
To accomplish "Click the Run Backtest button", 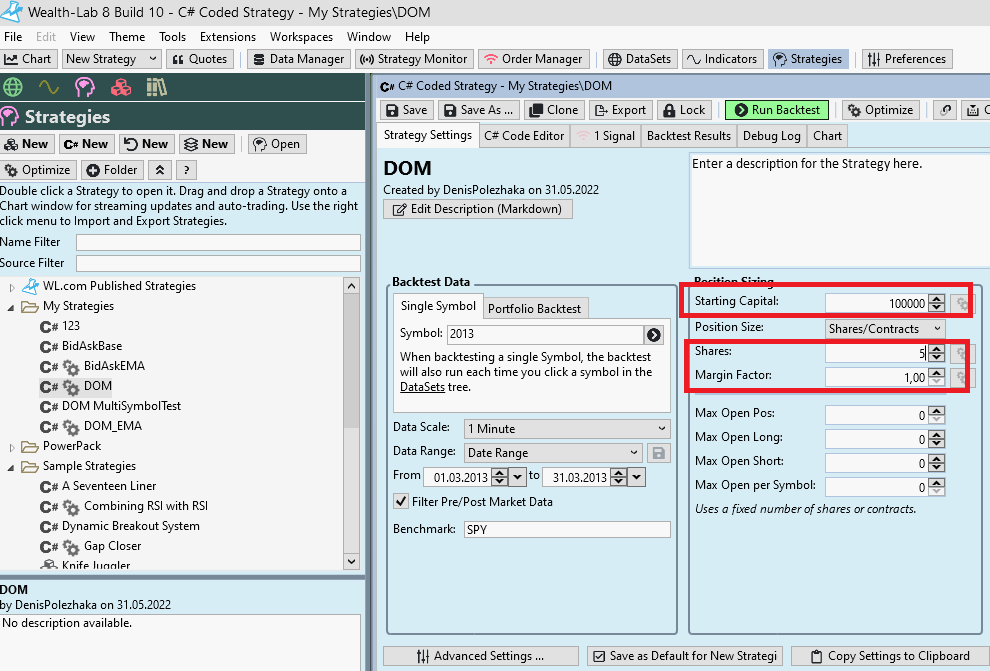I will pos(778,110).
